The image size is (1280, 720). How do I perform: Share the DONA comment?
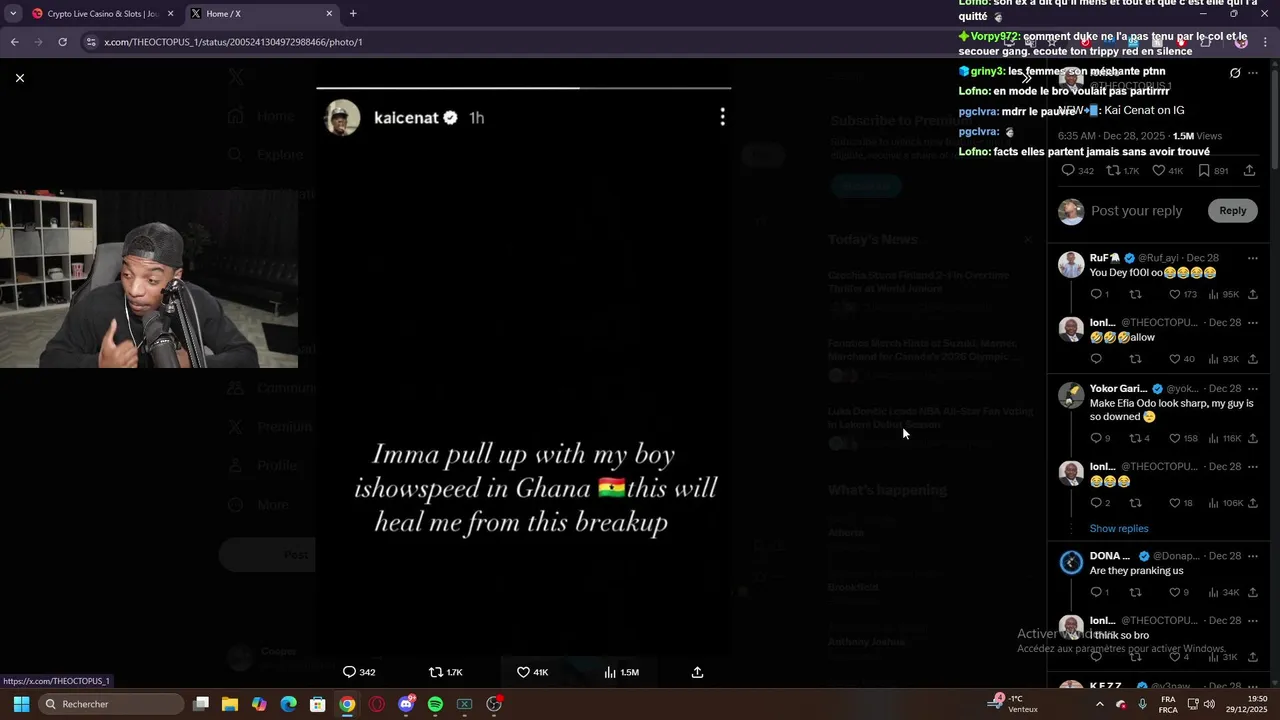pyautogui.click(x=1253, y=592)
